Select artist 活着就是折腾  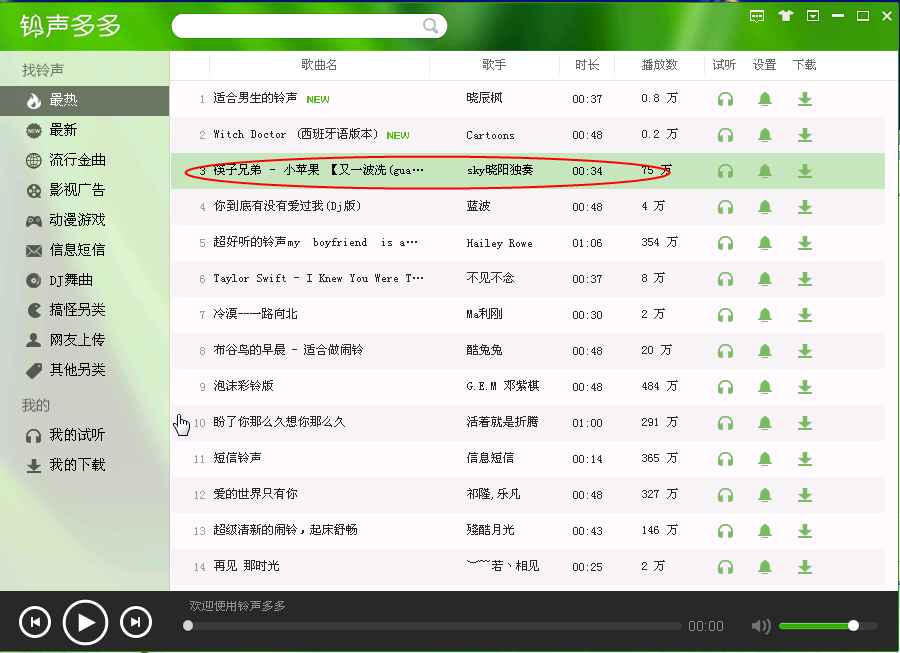tap(502, 422)
